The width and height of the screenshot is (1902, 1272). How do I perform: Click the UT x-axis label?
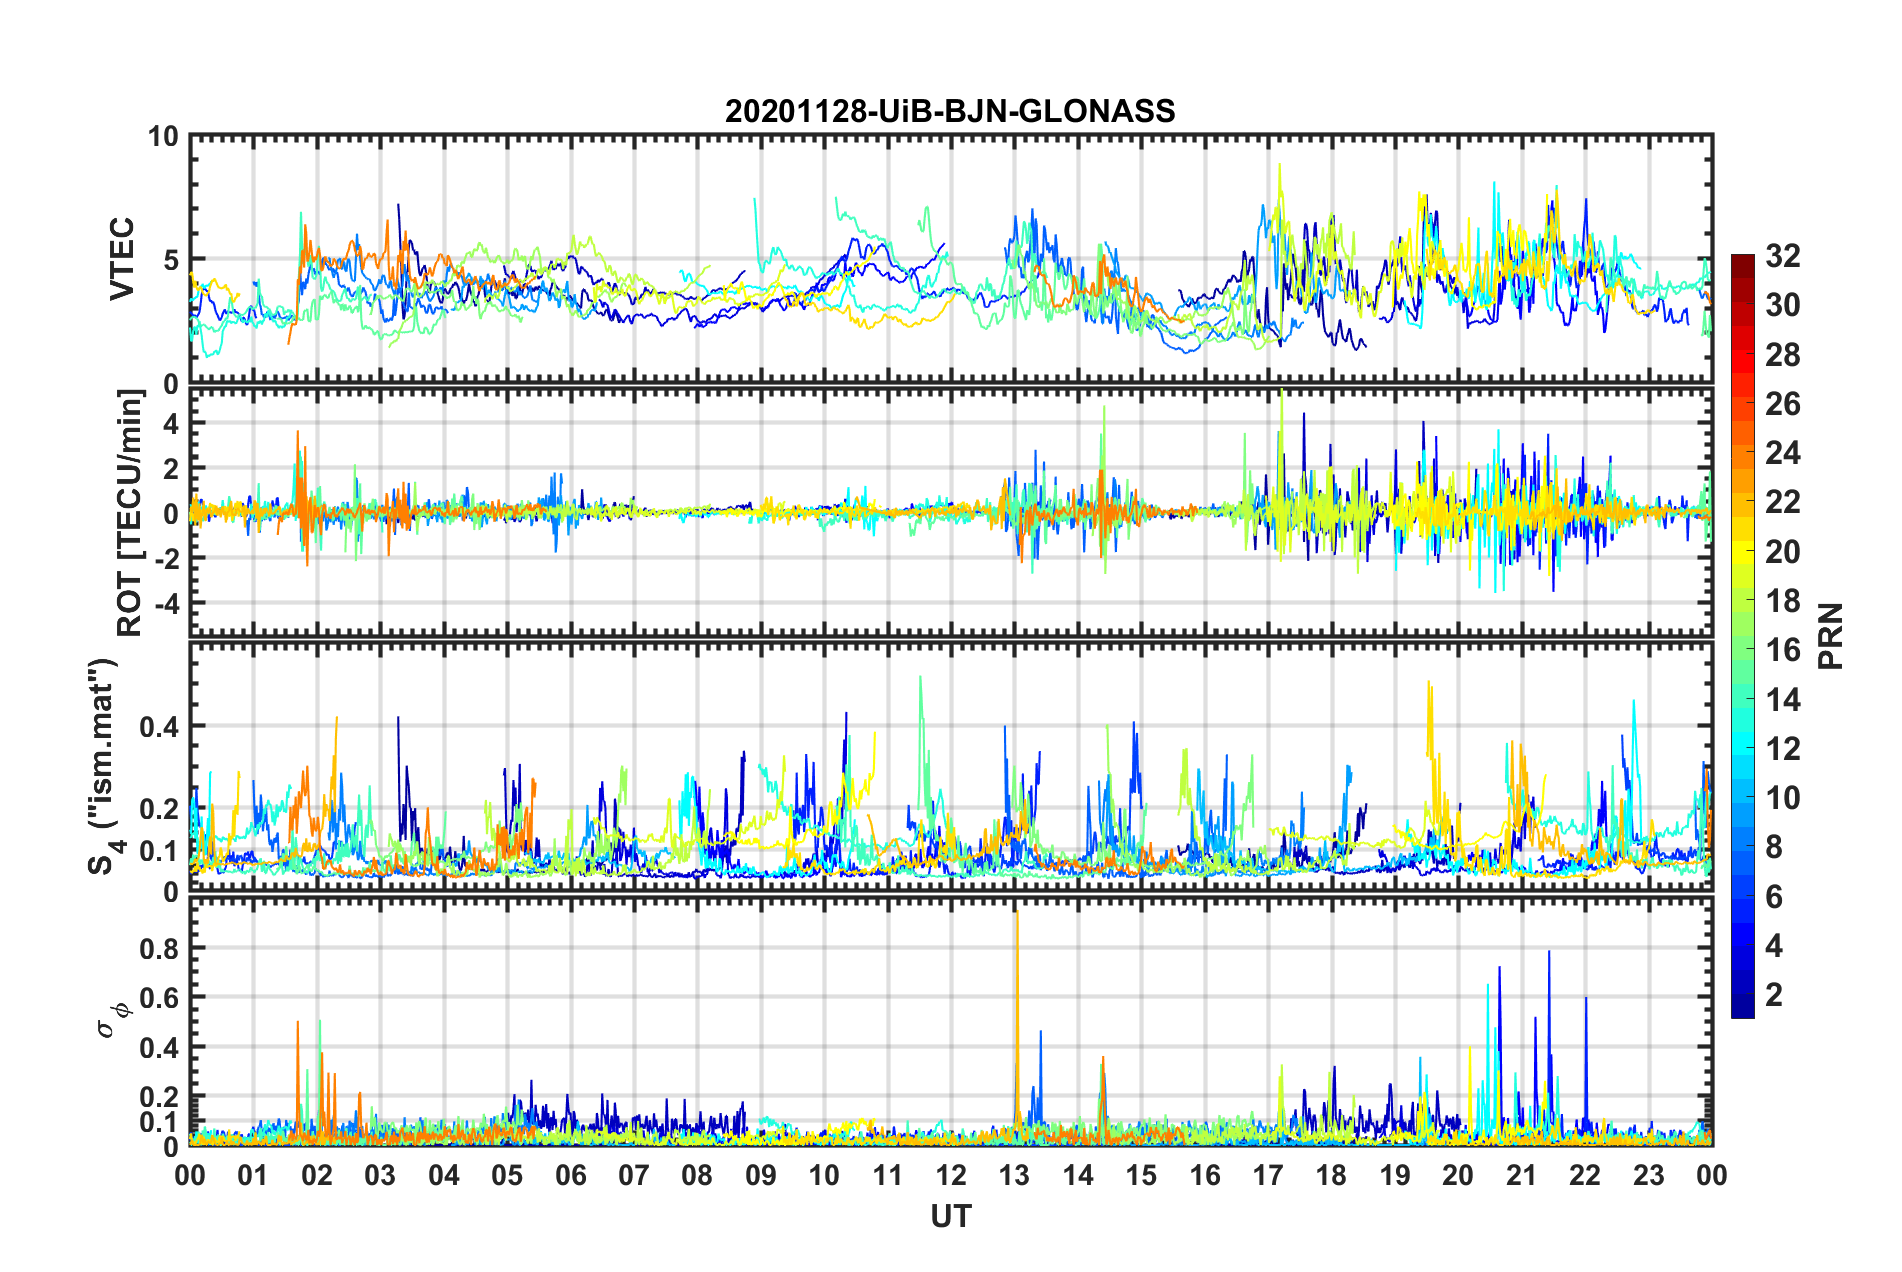[951, 1216]
